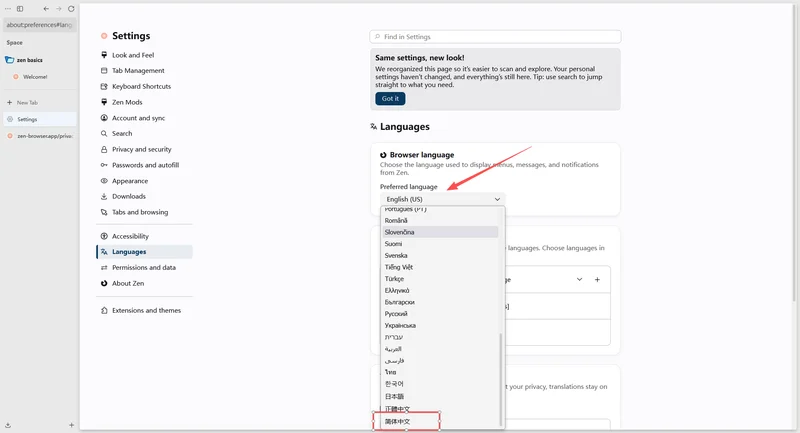Toggle the sidebar panel icon
The width and height of the screenshot is (800, 433).
[x=20, y=9]
